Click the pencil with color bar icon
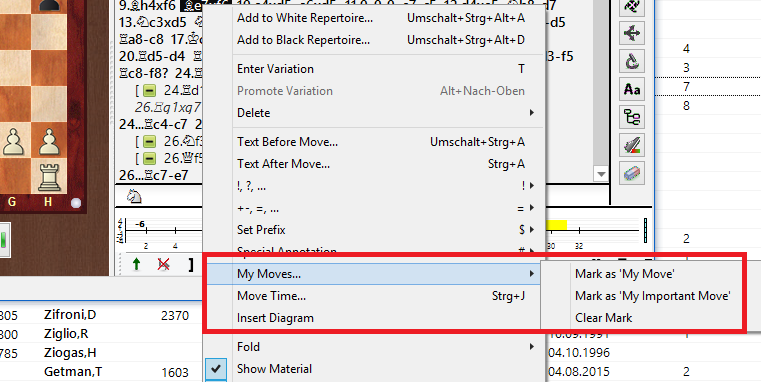The height and width of the screenshot is (383, 761). point(631,145)
